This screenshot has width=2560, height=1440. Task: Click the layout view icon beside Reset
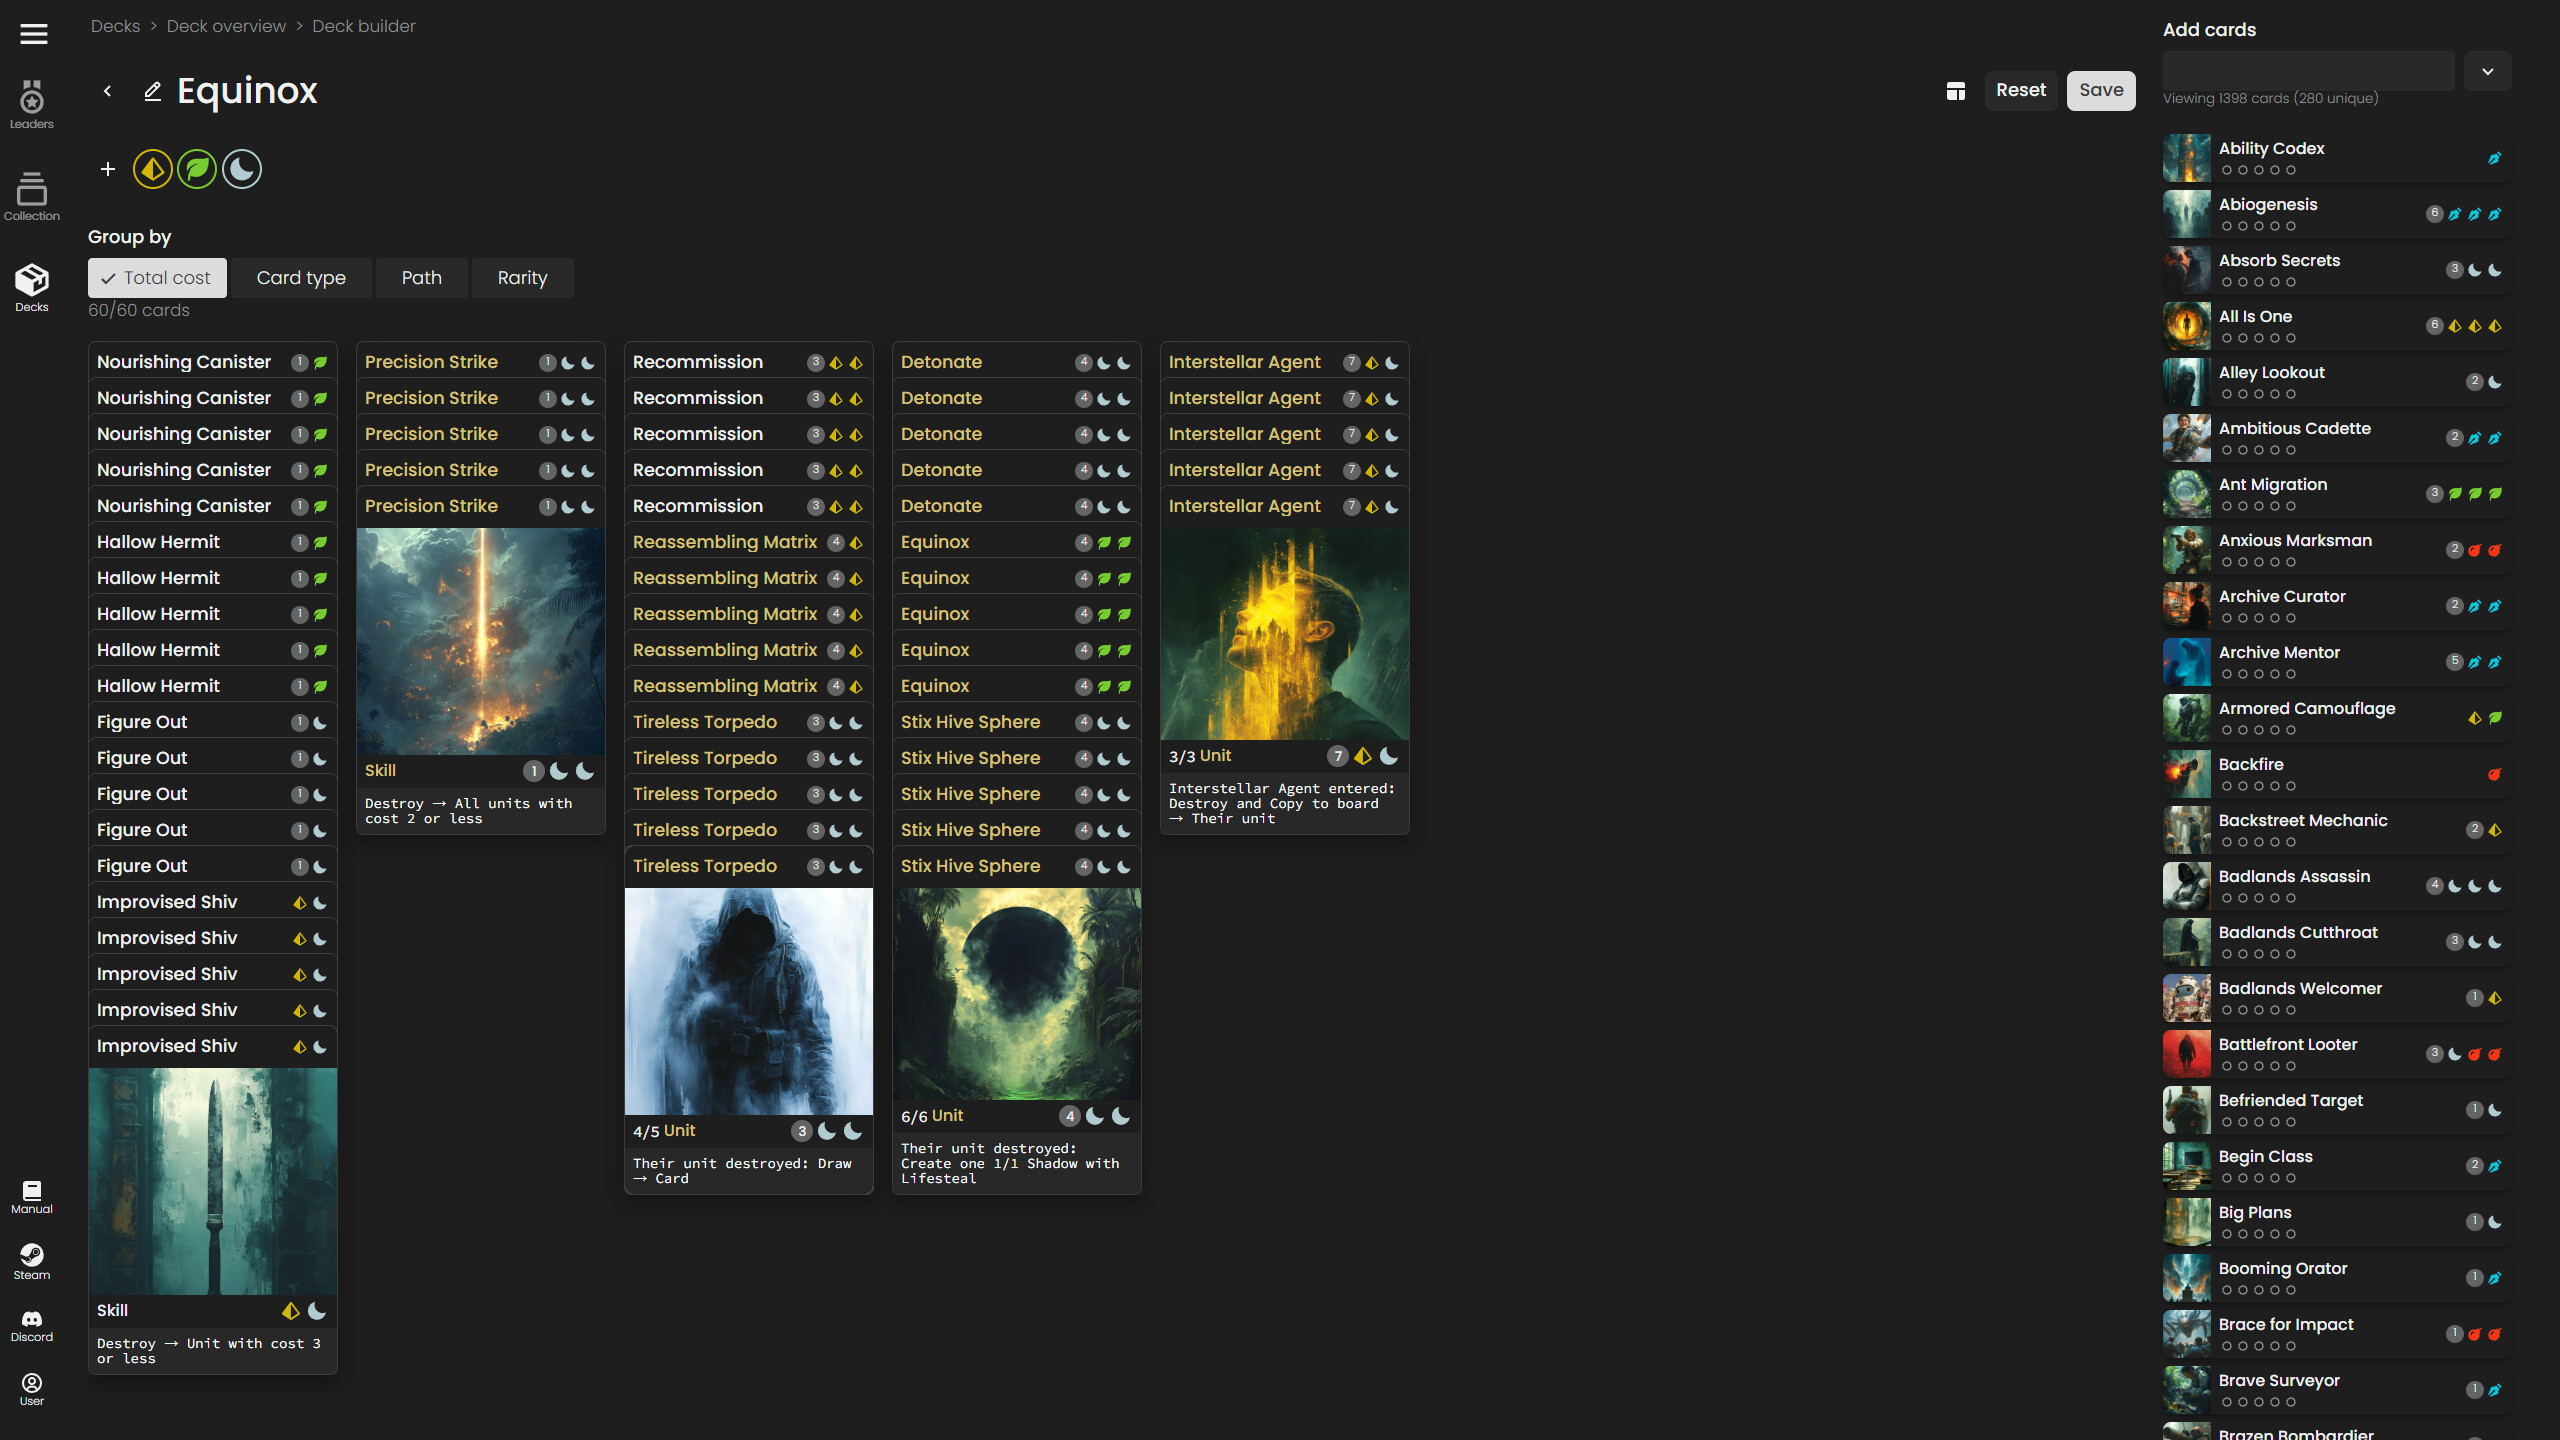[1956, 90]
